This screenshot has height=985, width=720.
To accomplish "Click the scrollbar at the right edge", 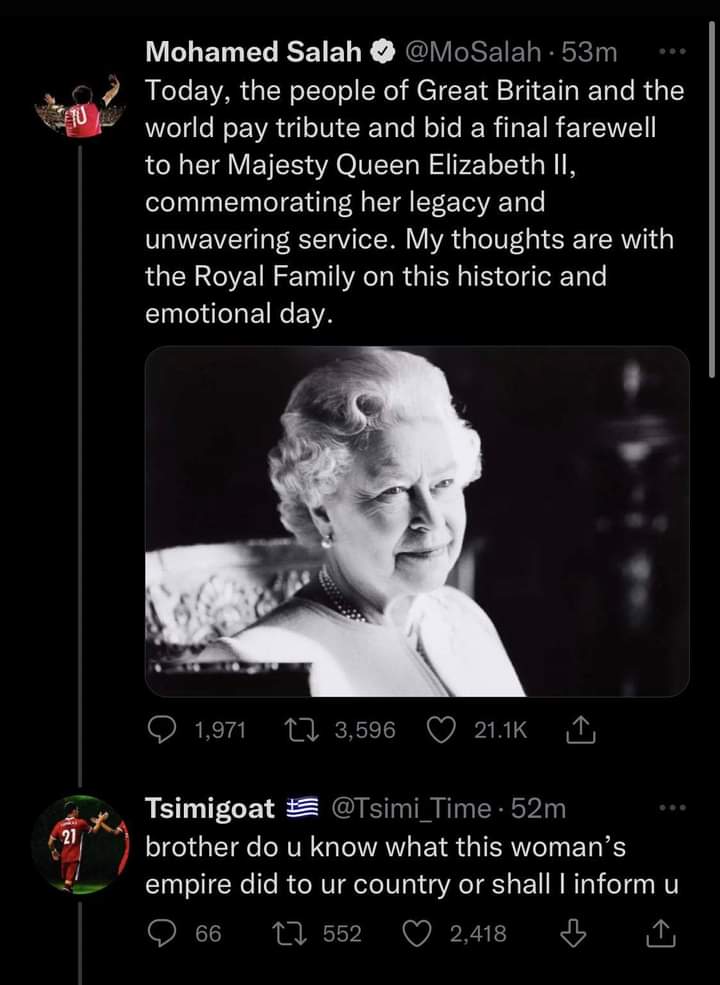I will click(x=711, y=200).
